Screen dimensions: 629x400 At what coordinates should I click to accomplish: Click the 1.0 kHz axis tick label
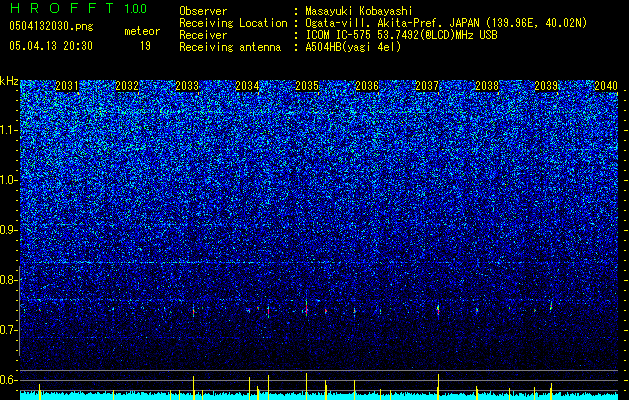point(9,180)
